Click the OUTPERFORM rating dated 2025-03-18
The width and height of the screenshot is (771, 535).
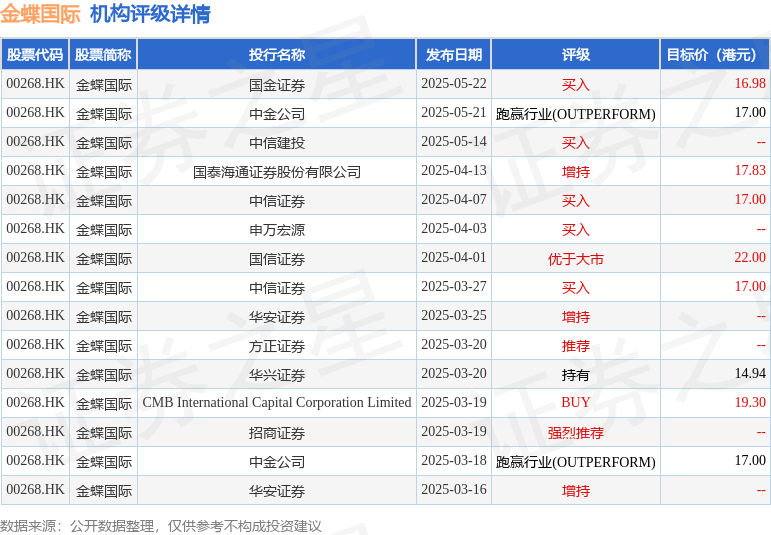click(x=576, y=462)
